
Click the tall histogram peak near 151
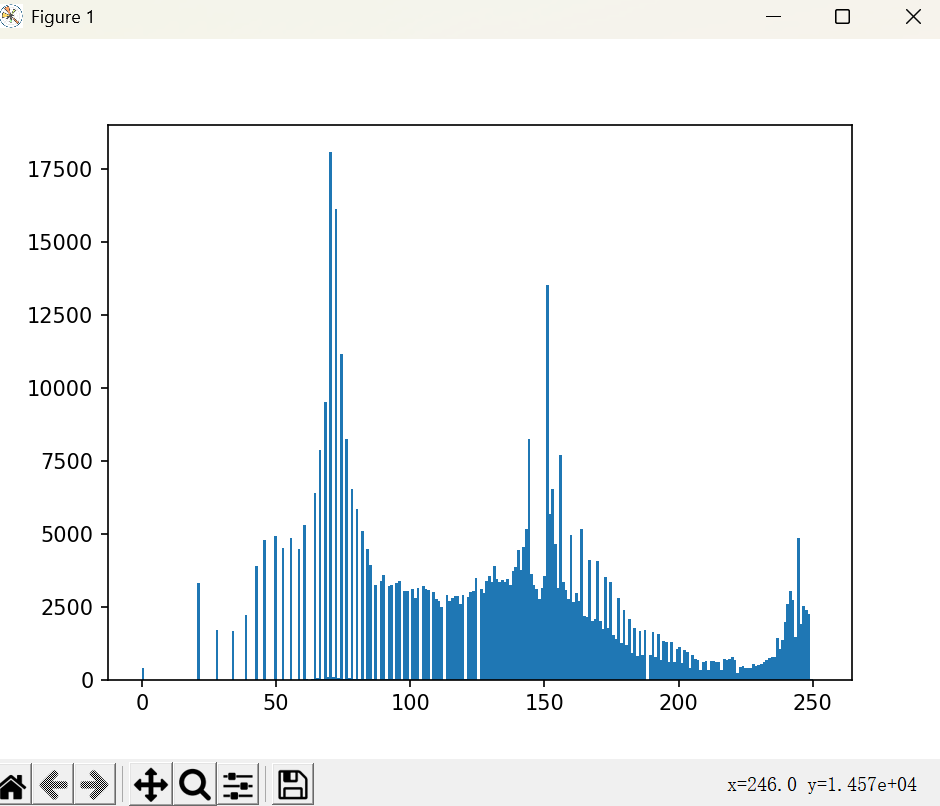point(547,482)
